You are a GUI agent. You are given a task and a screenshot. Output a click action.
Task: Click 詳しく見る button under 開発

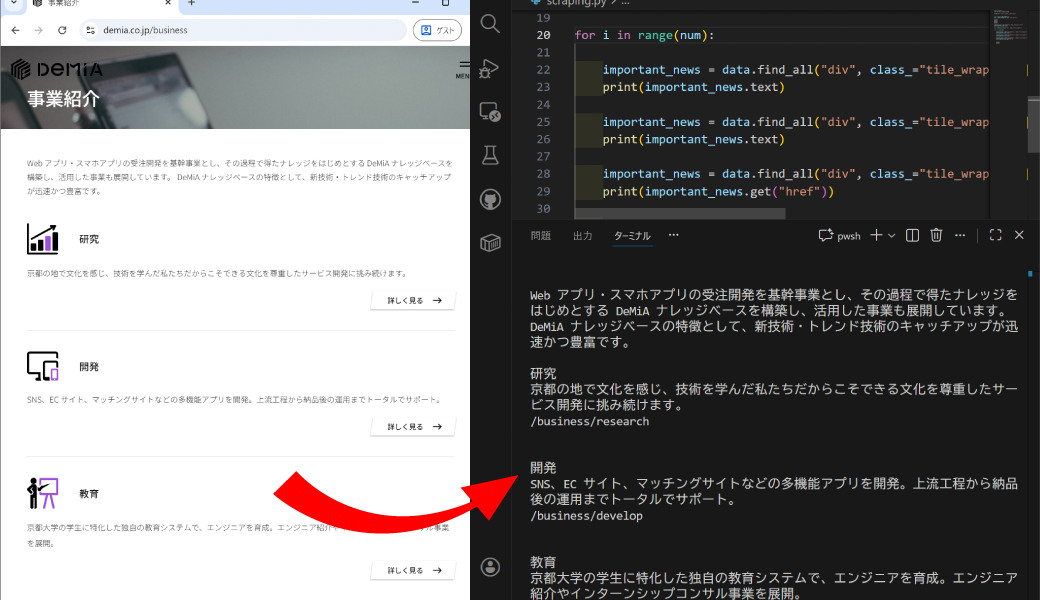[x=412, y=427]
